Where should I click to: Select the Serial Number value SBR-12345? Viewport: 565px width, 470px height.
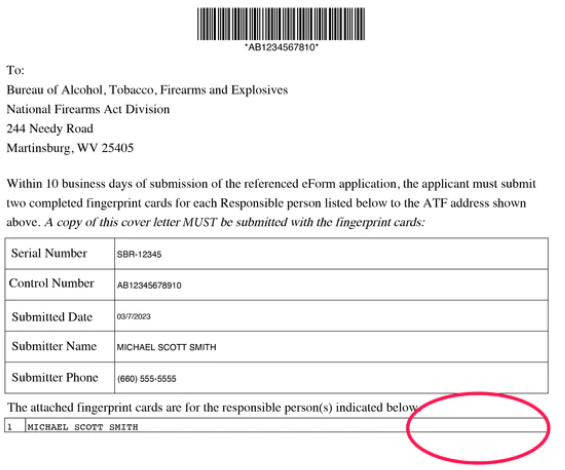139,254
